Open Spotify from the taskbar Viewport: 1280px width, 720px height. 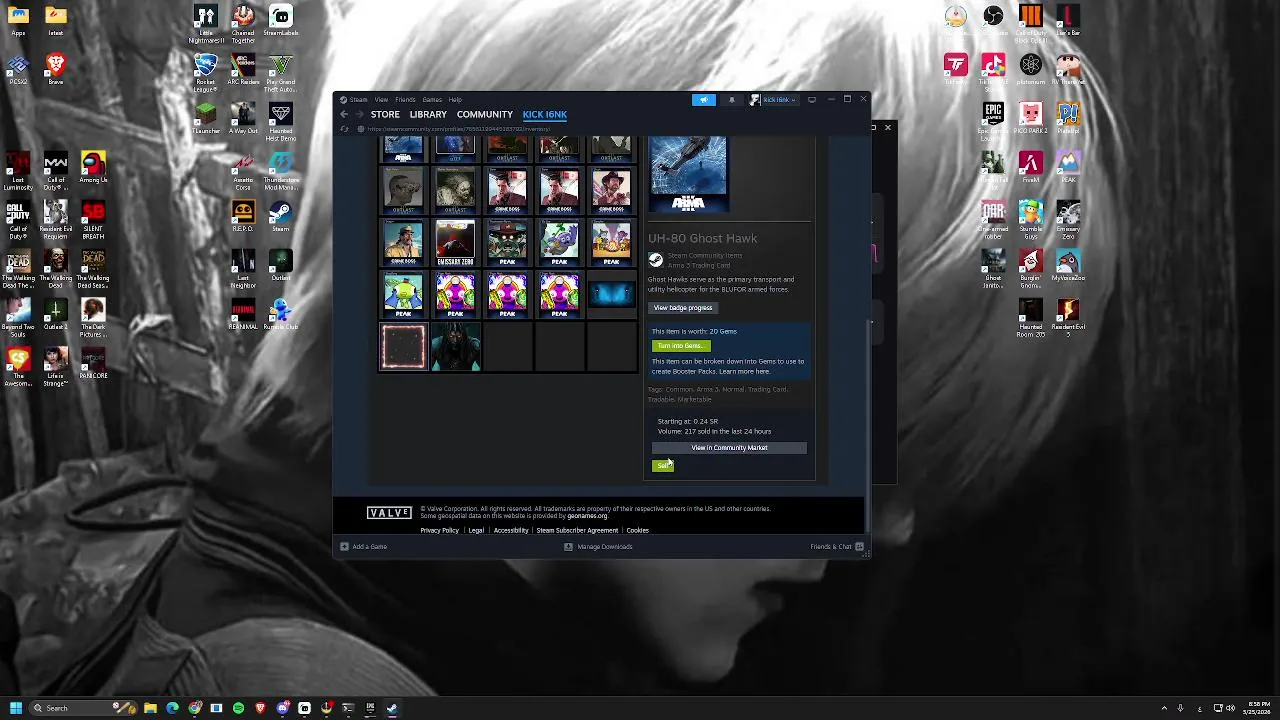point(238,708)
